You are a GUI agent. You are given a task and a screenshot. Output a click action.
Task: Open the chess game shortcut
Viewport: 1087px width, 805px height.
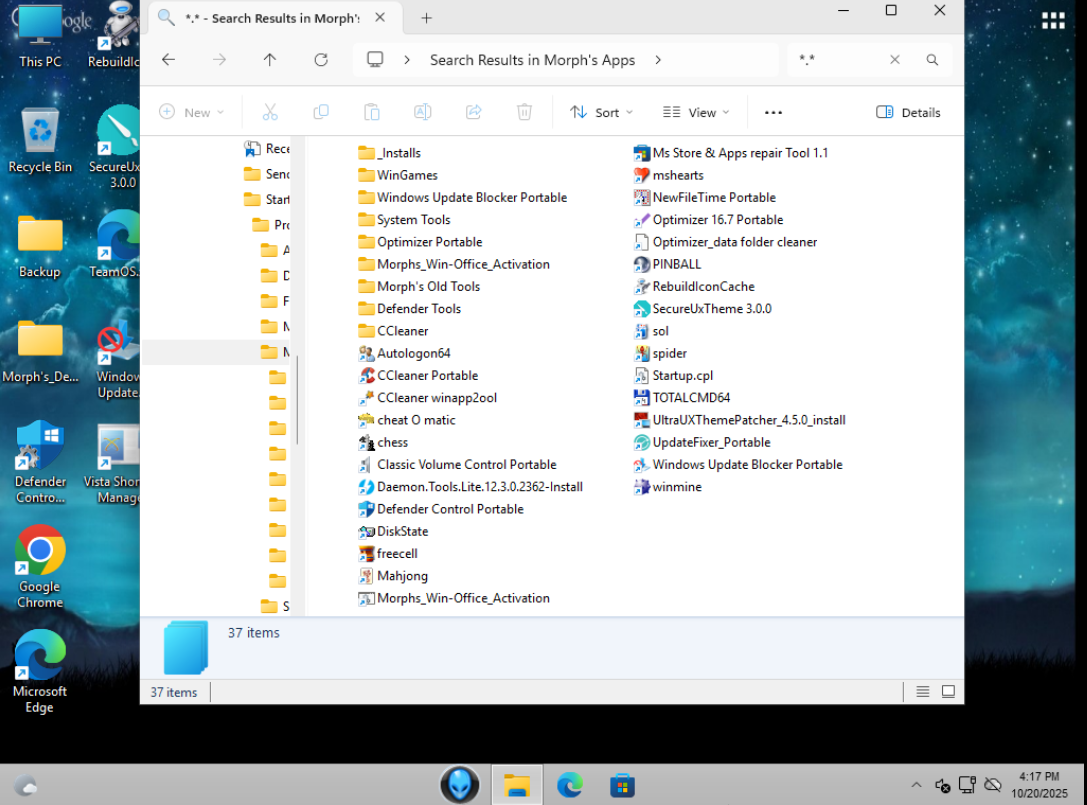392,442
